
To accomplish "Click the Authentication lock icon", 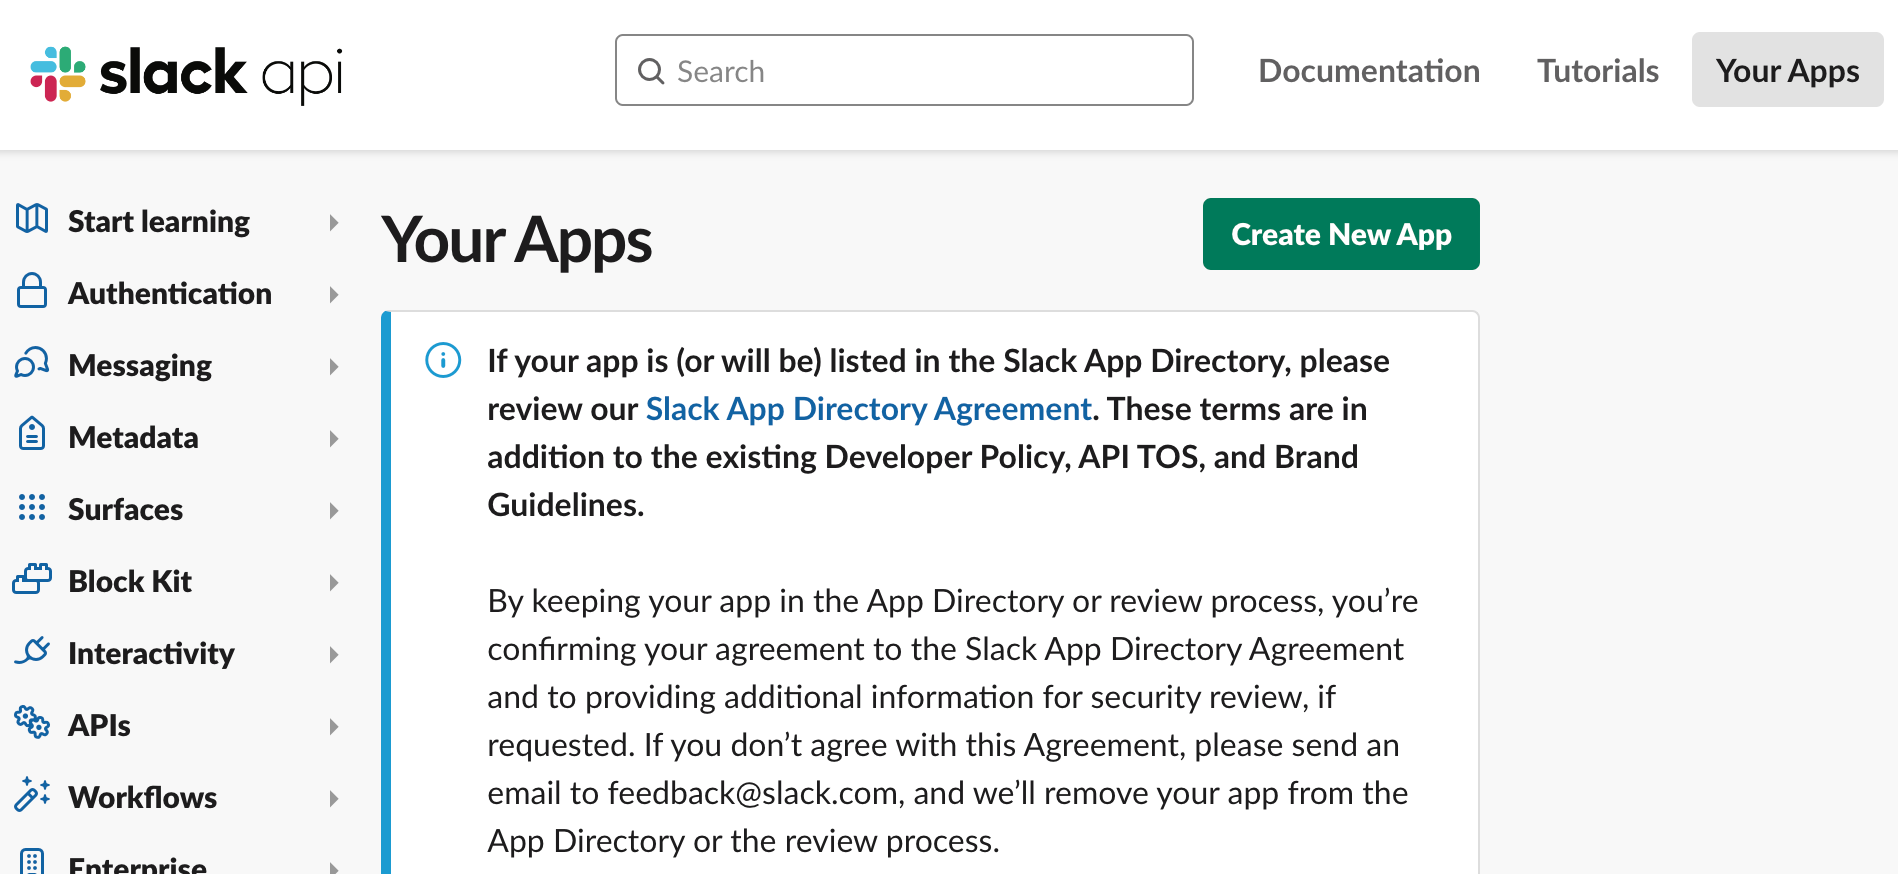I will (x=32, y=290).
